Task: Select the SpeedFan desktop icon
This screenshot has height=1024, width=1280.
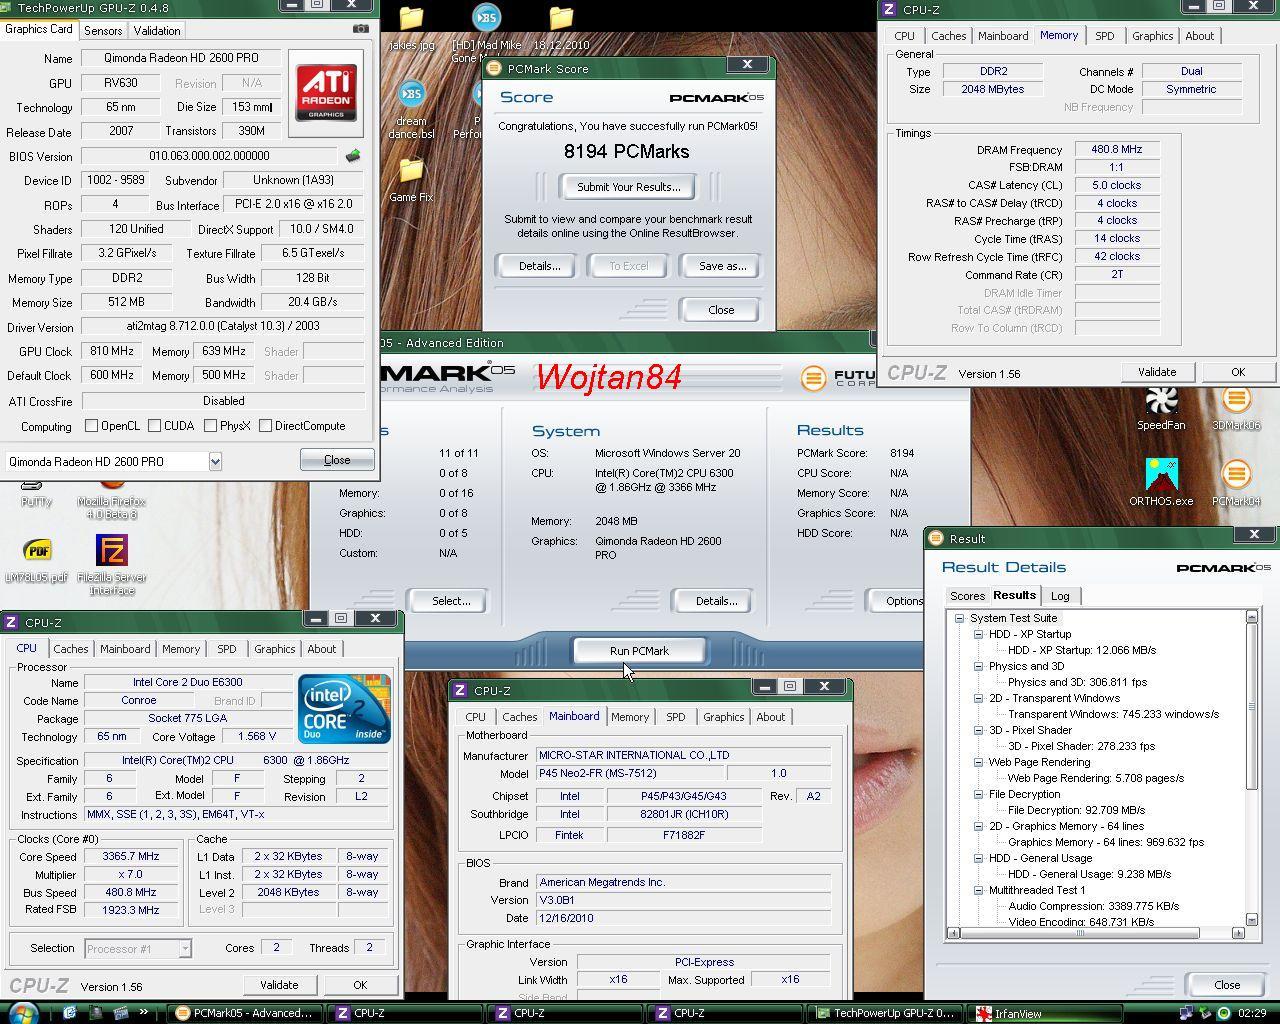Action: pyautogui.click(x=1161, y=408)
